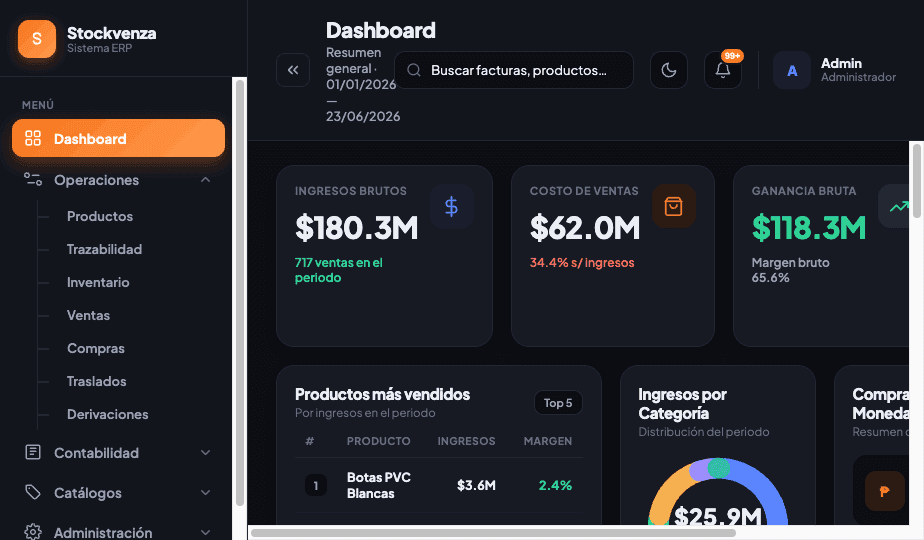The height and width of the screenshot is (540, 924).
Task: Click the main content vertical scrollbar
Action: [917, 181]
